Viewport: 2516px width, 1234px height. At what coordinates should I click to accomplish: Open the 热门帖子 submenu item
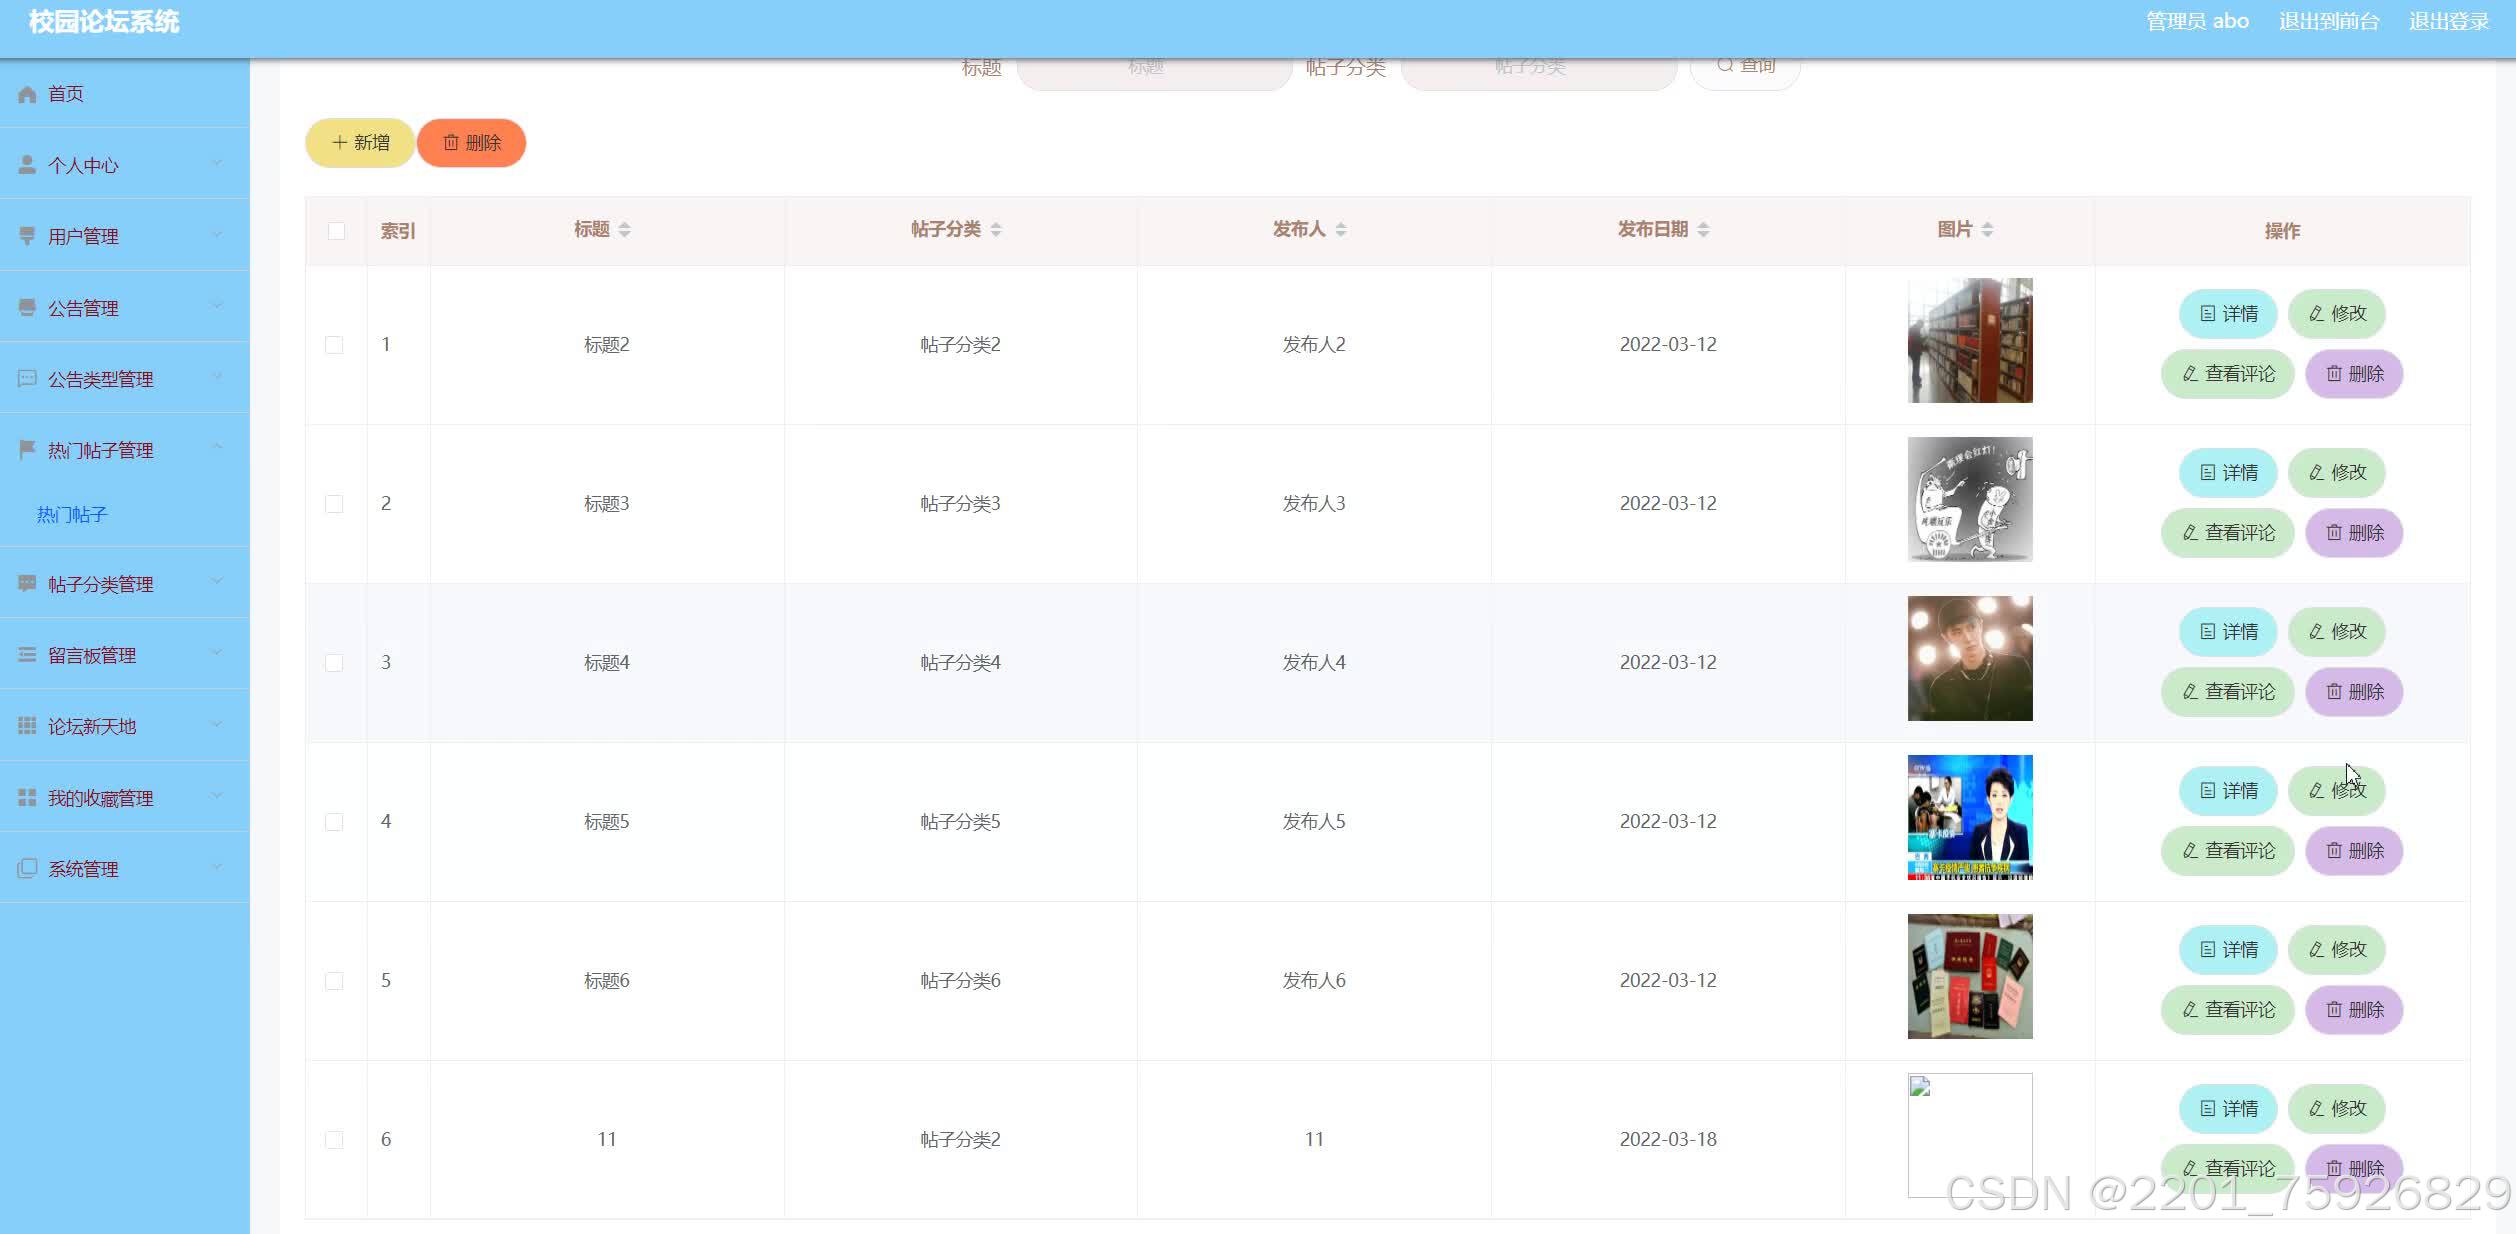pyautogui.click(x=72, y=515)
